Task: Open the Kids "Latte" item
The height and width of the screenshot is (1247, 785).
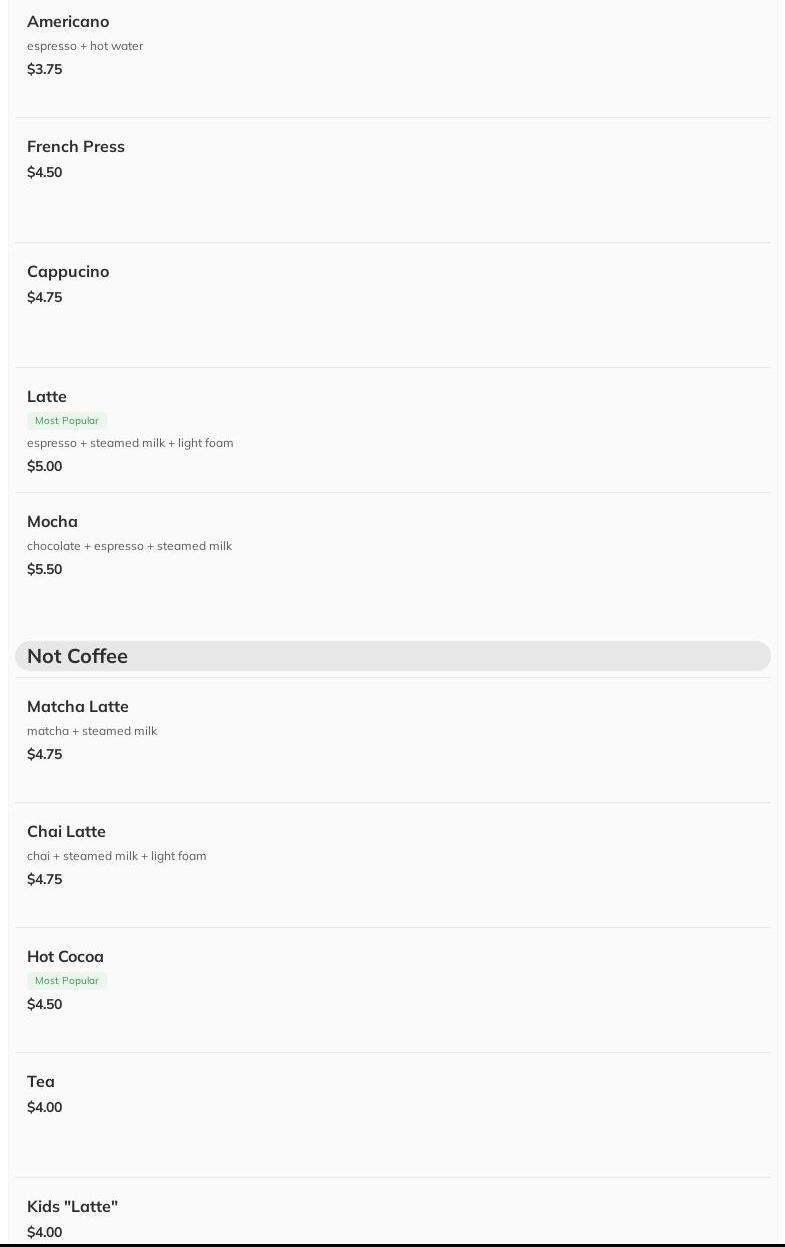Action: click(x=72, y=1207)
